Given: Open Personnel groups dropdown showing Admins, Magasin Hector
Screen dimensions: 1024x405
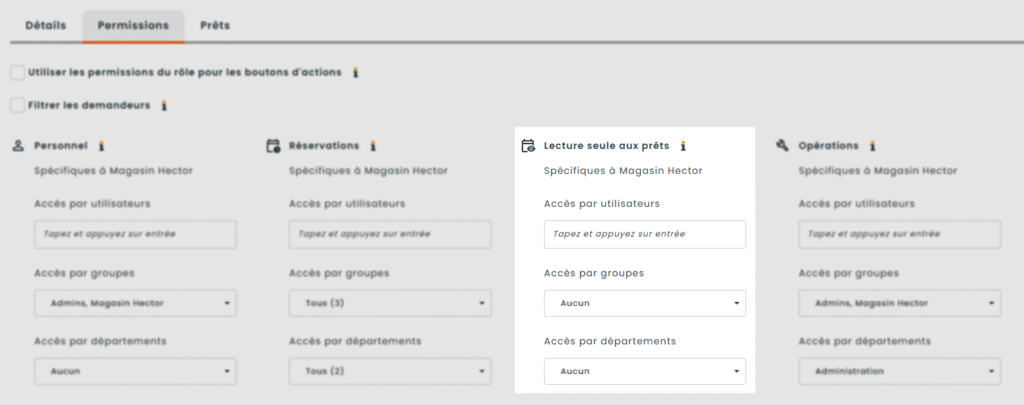Looking at the screenshot, I should click(135, 303).
